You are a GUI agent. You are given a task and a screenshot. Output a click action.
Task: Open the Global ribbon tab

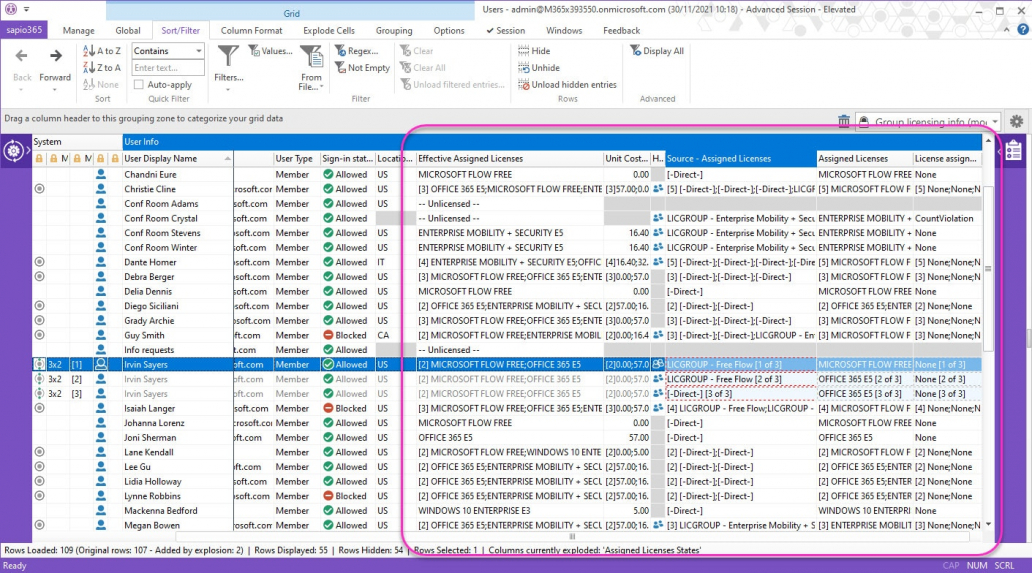click(128, 30)
